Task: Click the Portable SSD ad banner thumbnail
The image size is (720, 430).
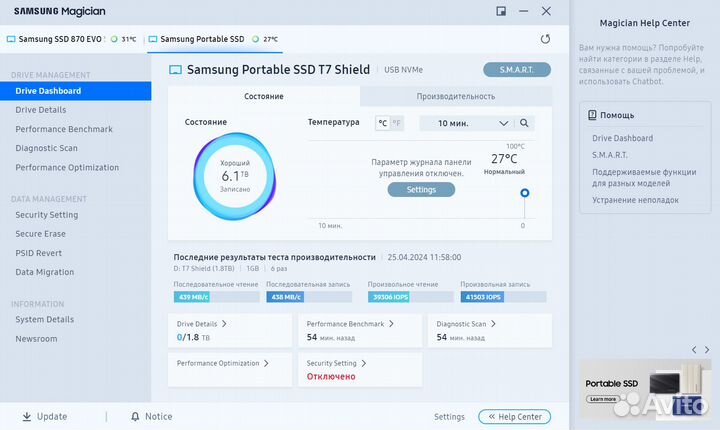Action: point(645,389)
